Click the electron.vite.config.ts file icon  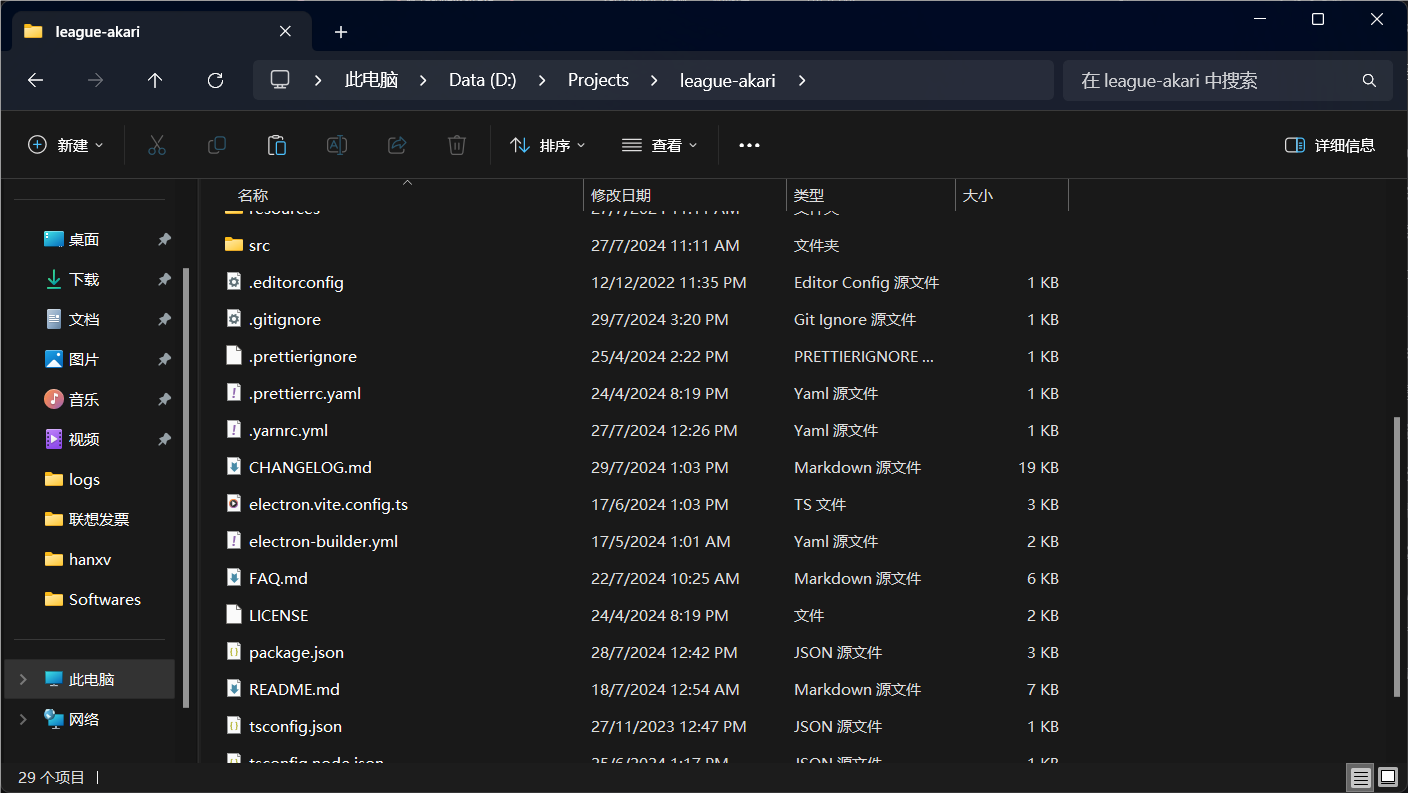[x=234, y=504]
